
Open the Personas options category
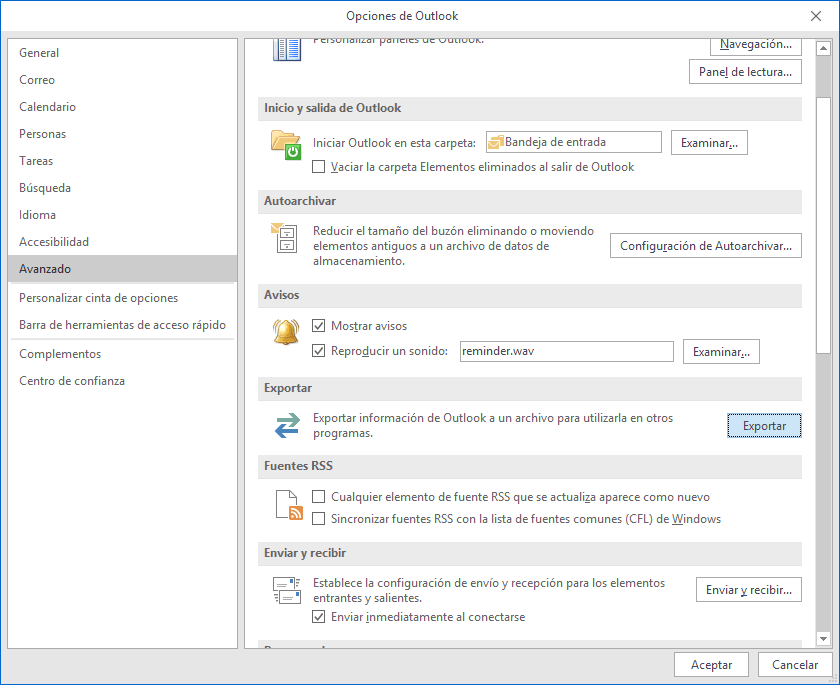(x=123, y=134)
